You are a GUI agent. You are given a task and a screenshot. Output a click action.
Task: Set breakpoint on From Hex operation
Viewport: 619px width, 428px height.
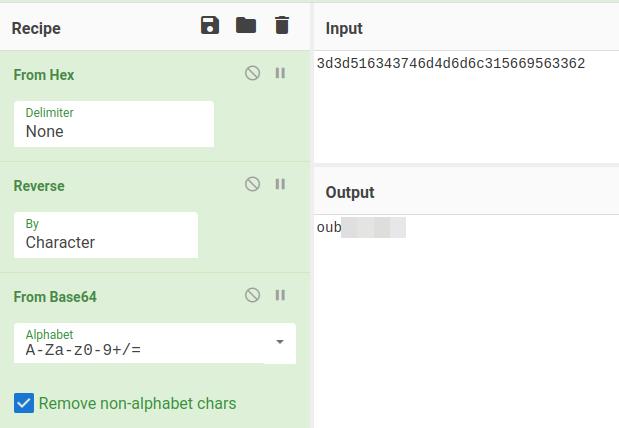[280, 73]
